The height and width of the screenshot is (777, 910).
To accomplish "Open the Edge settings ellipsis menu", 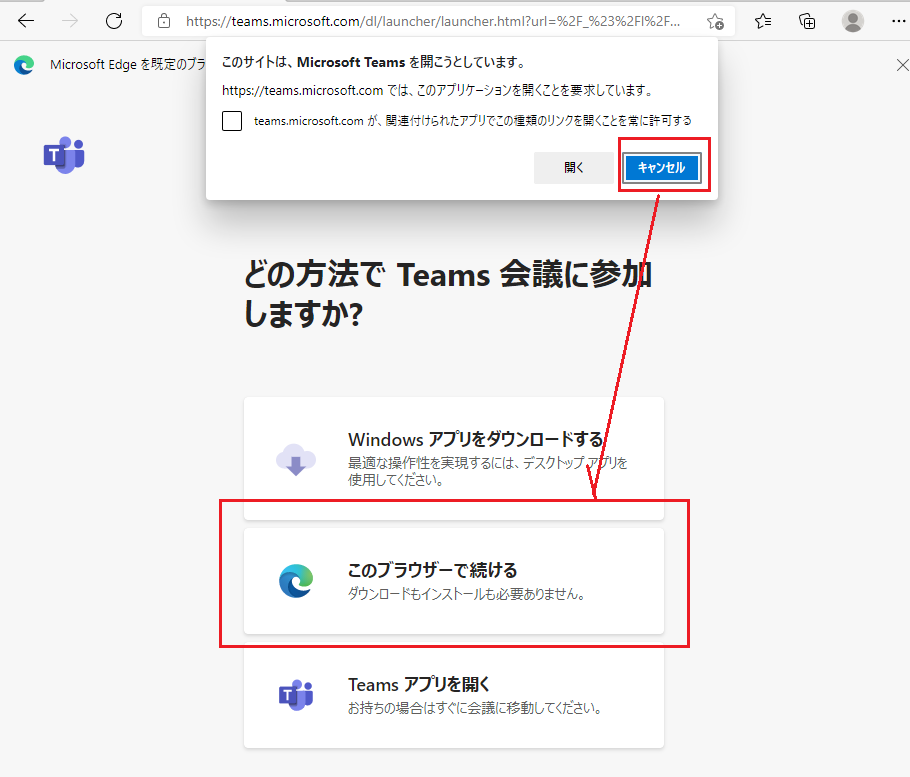I will pyautogui.click(x=898, y=21).
